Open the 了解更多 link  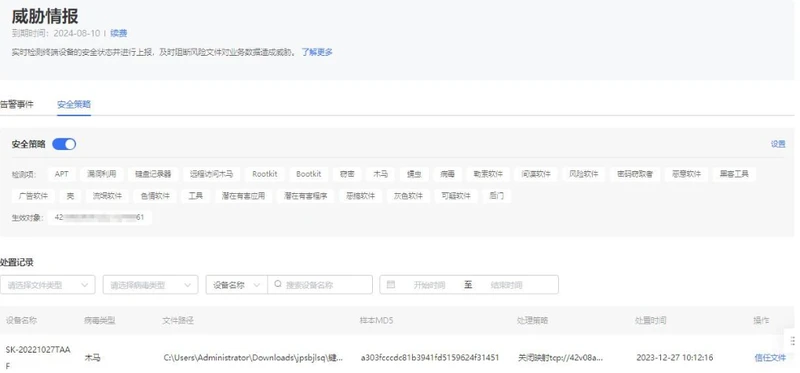pyautogui.click(x=317, y=52)
